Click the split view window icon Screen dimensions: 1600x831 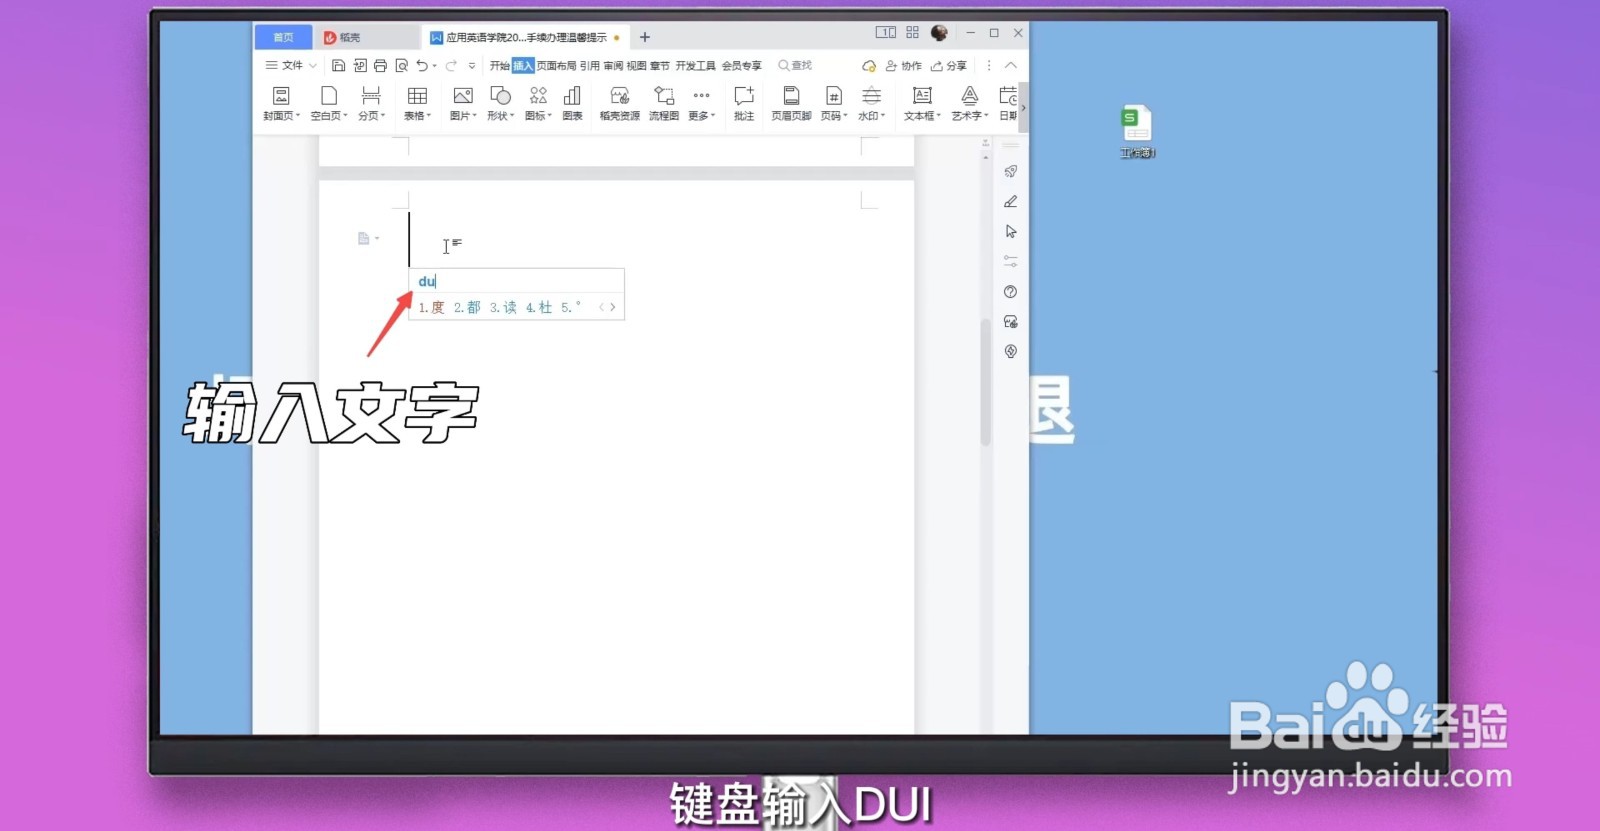[886, 33]
